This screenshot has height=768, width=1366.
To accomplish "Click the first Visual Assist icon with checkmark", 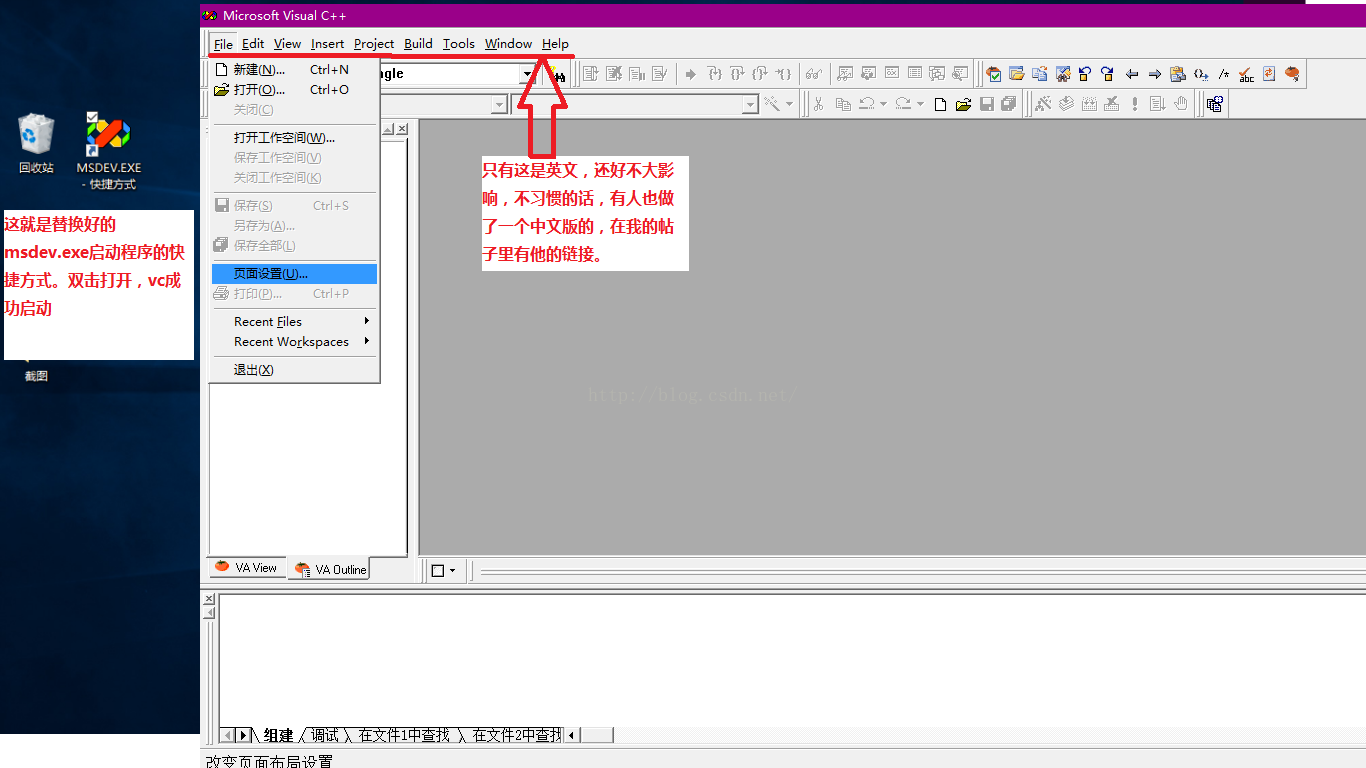I will pyautogui.click(x=993, y=74).
